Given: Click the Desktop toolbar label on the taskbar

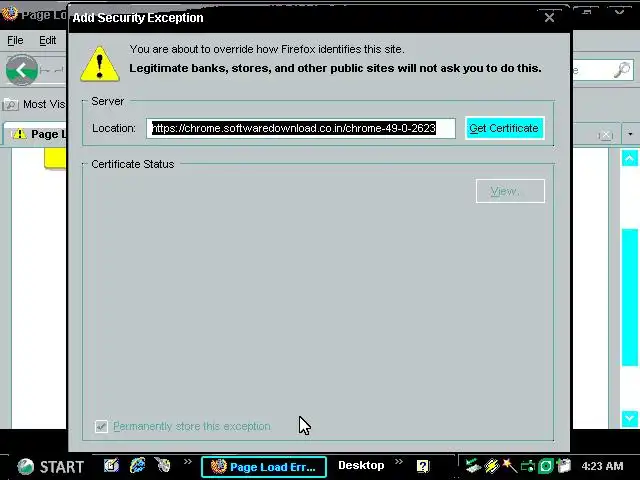Looking at the screenshot, I should (361, 465).
